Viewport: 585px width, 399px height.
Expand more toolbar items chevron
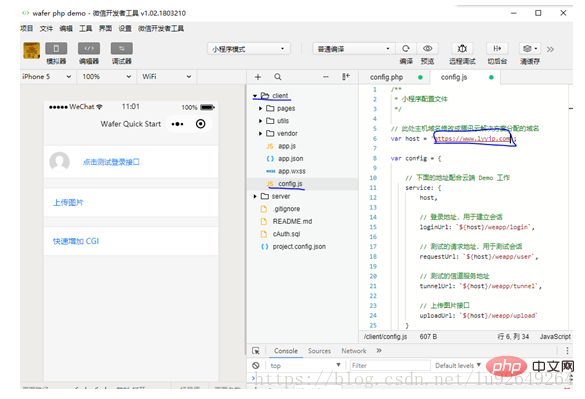[x=550, y=49]
